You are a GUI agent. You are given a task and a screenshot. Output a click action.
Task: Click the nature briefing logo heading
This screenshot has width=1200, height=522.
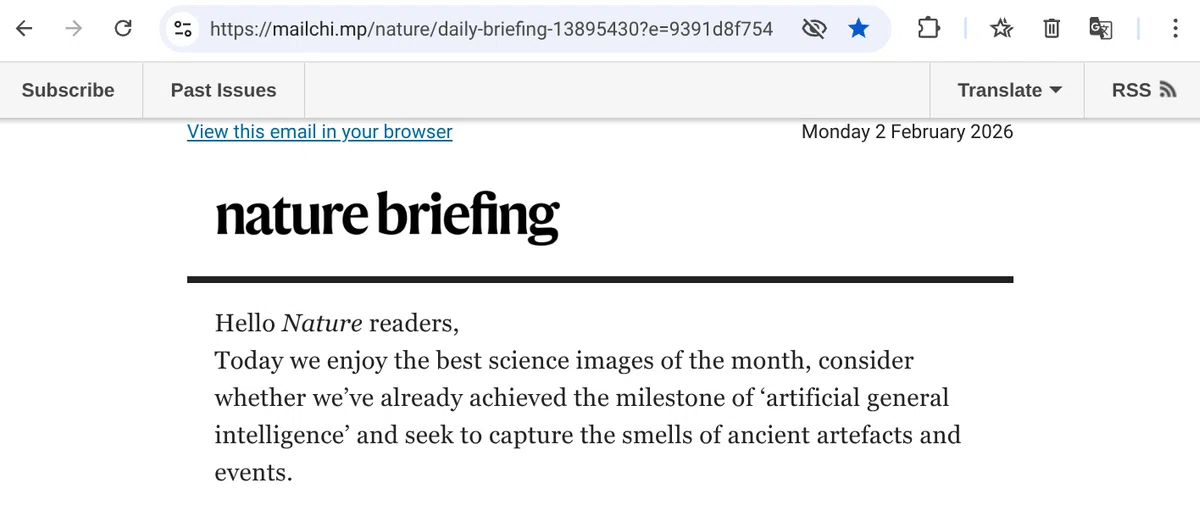pyautogui.click(x=387, y=216)
